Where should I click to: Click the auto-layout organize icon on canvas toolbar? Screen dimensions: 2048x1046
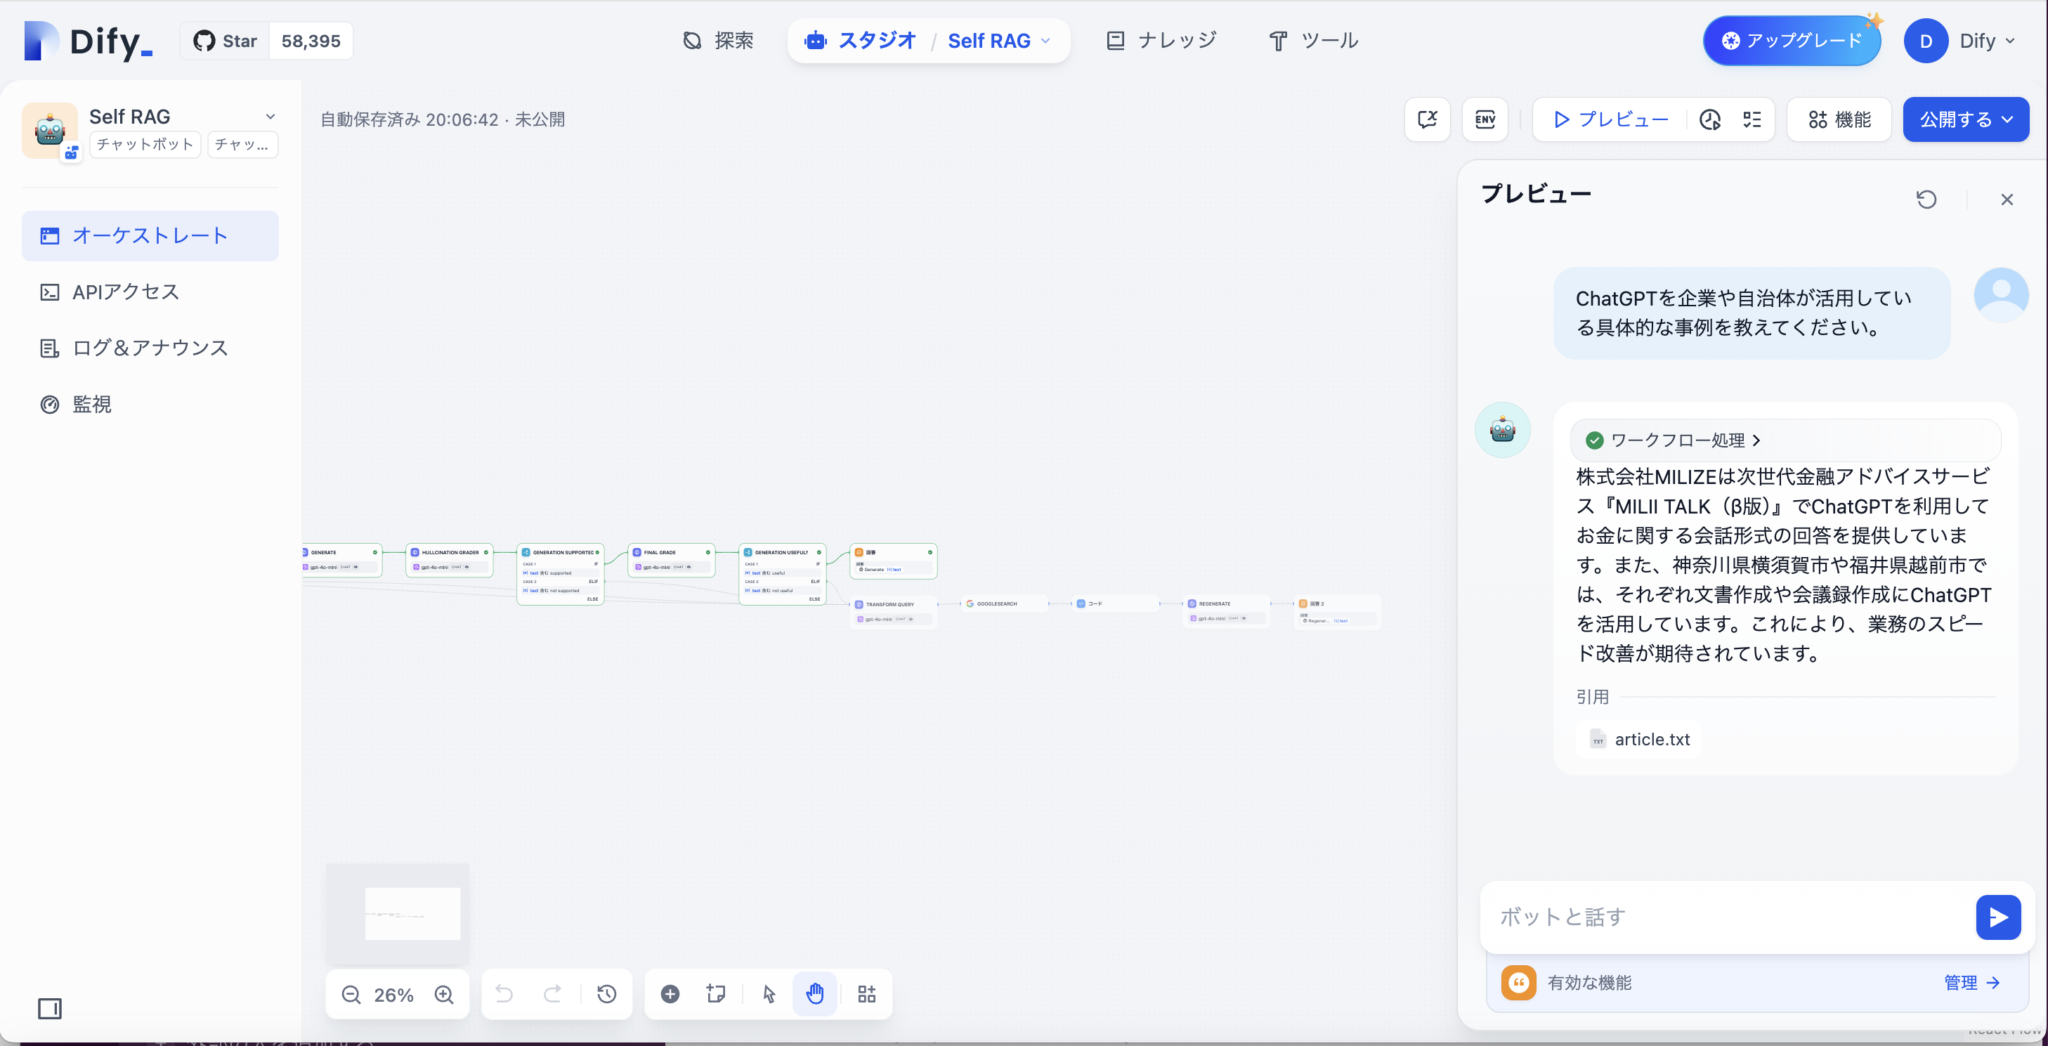tap(866, 993)
